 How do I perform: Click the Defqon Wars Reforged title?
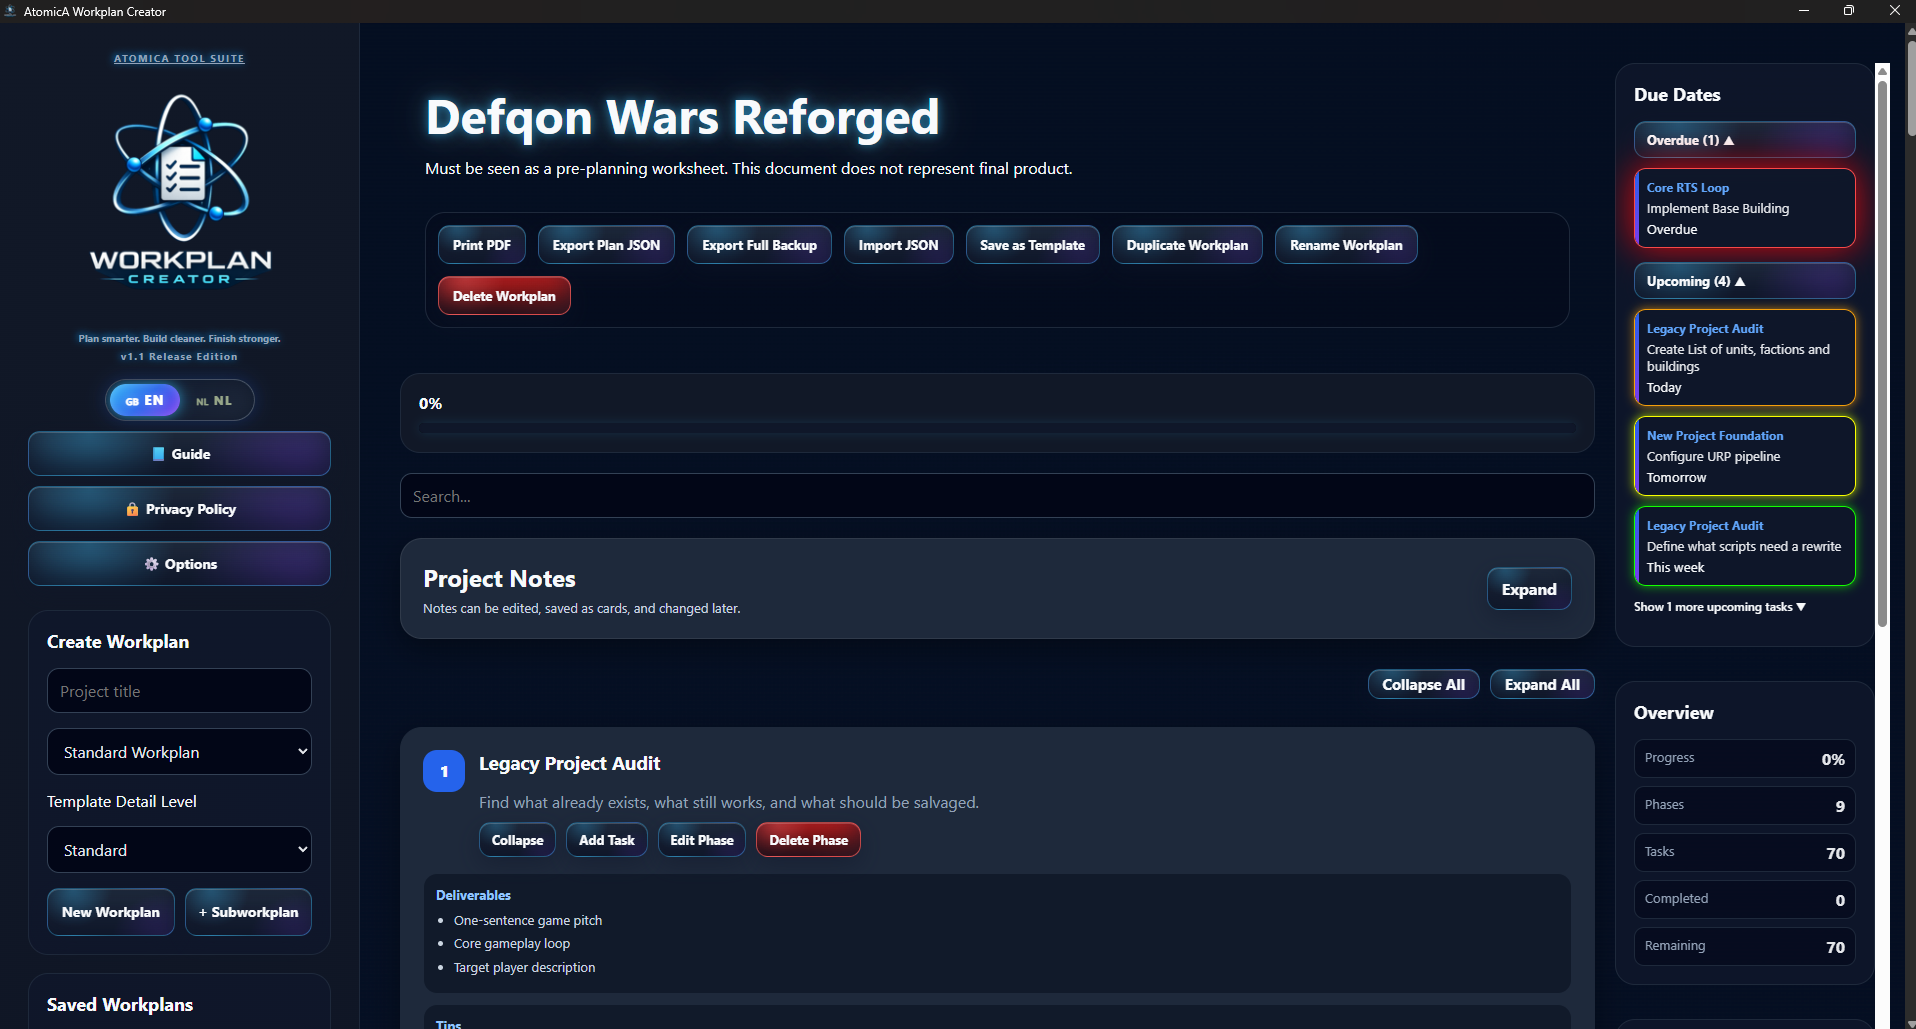(682, 117)
